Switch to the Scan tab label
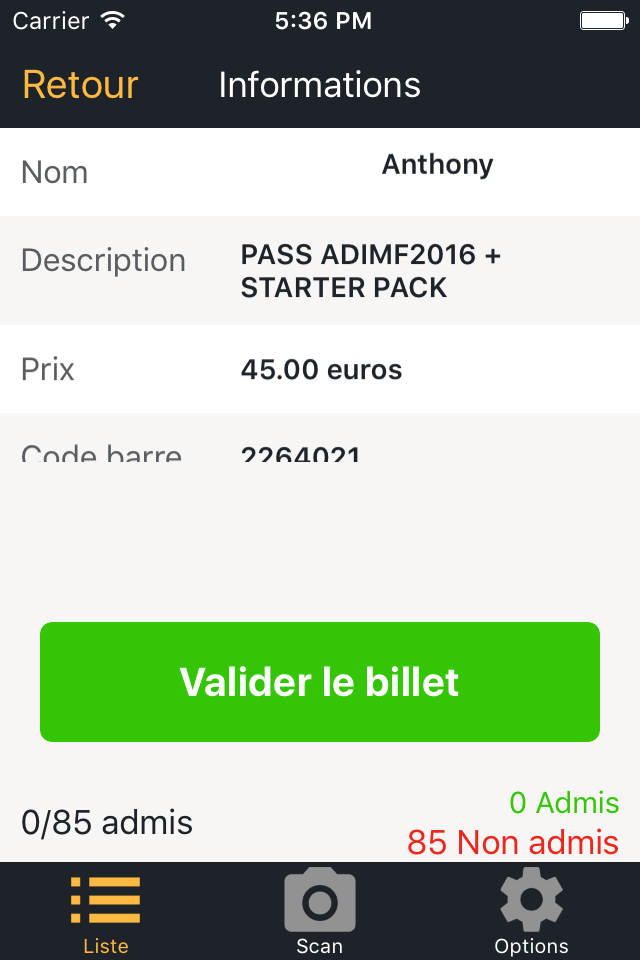This screenshot has height=960, width=640. click(x=320, y=946)
